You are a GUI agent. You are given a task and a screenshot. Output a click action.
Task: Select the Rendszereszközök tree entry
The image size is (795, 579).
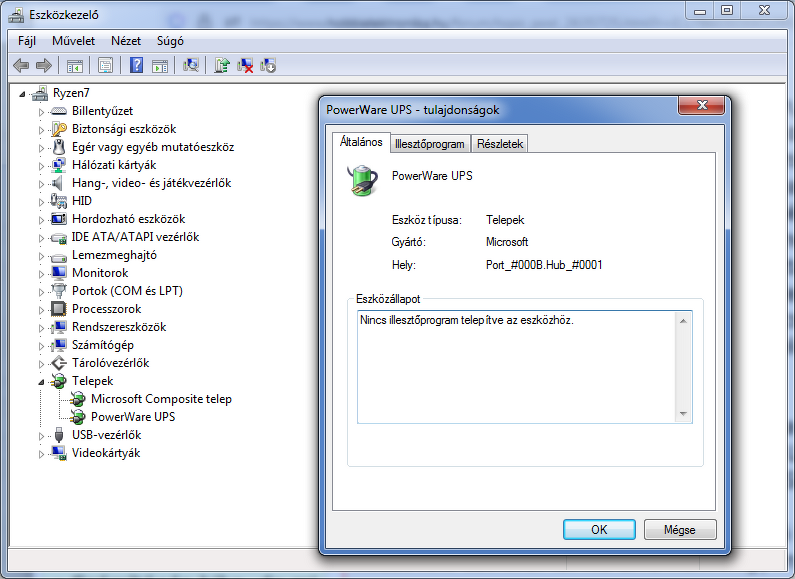119,327
